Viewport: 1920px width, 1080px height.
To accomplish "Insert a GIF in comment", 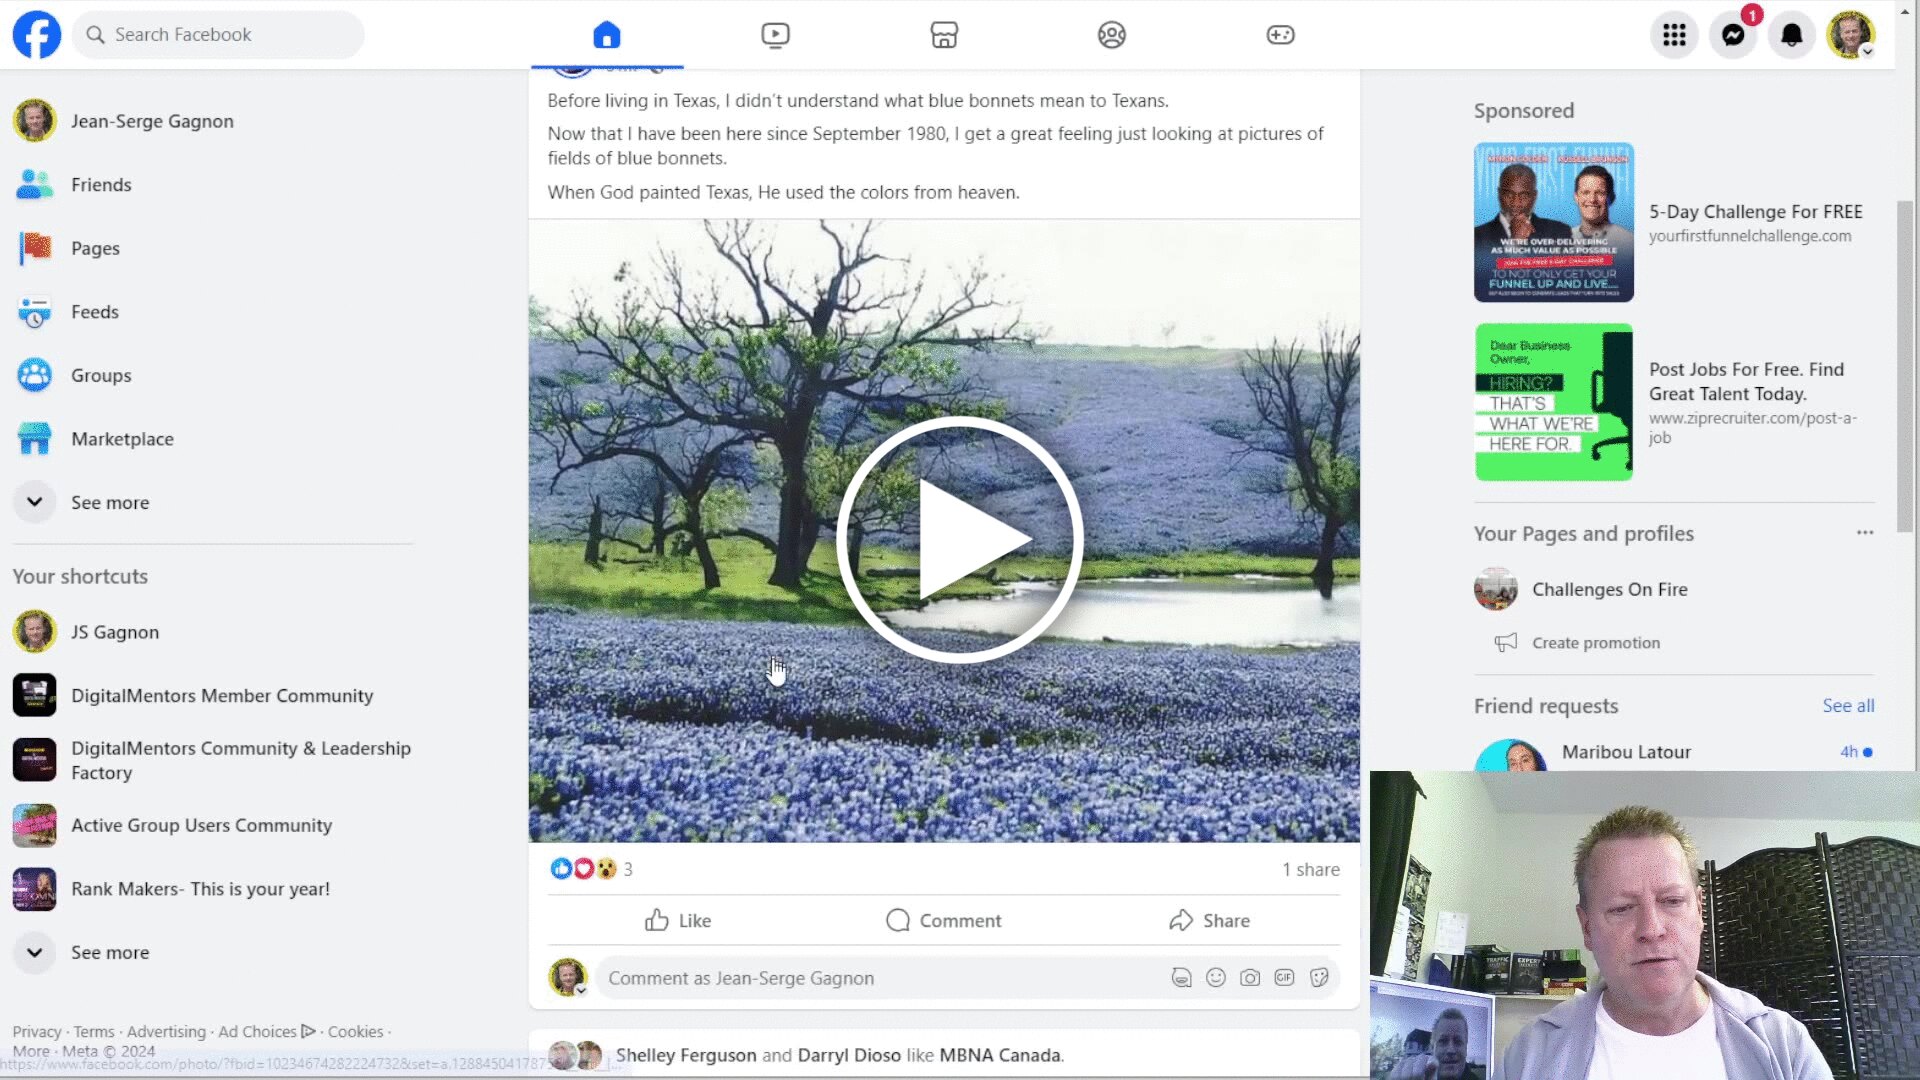I will [1284, 978].
